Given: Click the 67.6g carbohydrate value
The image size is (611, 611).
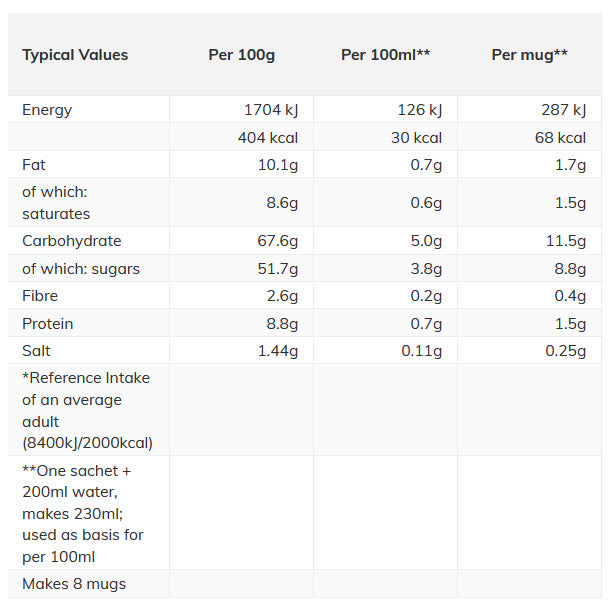Looking at the screenshot, I should pos(275,241).
